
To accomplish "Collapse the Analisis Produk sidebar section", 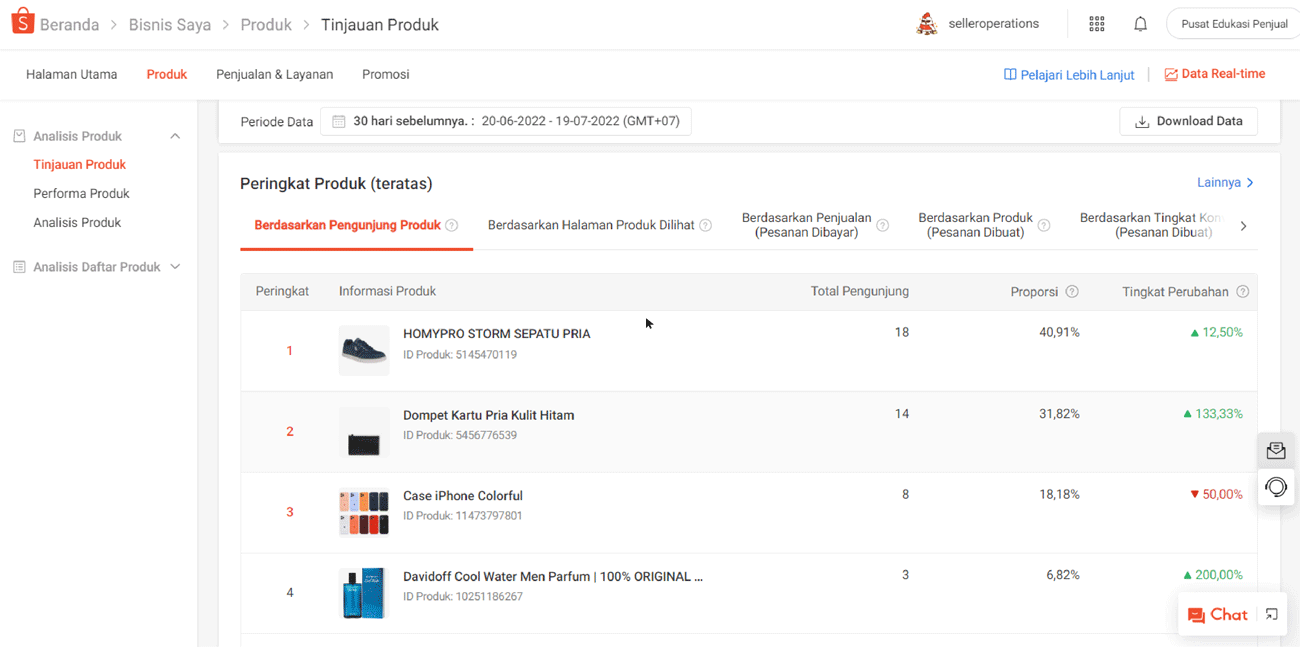I will tap(175, 136).
